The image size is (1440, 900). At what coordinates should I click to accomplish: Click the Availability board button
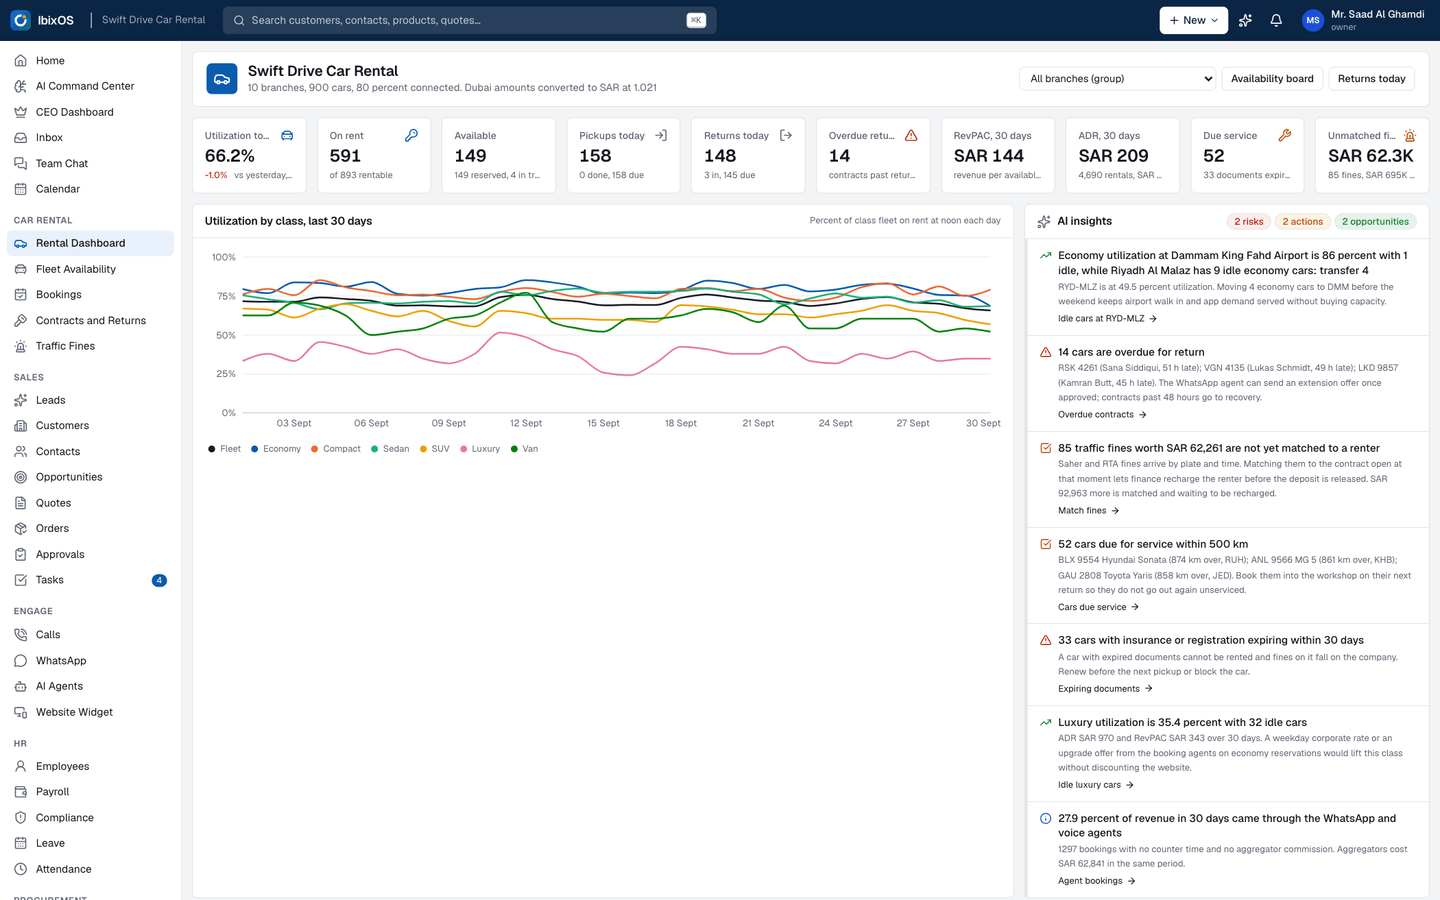tap(1272, 79)
